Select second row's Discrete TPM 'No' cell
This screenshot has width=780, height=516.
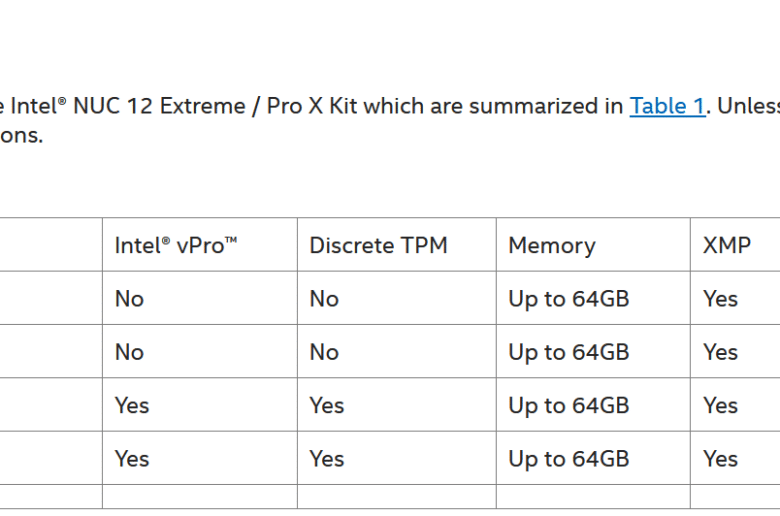pyautogui.click(x=396, y=351)
